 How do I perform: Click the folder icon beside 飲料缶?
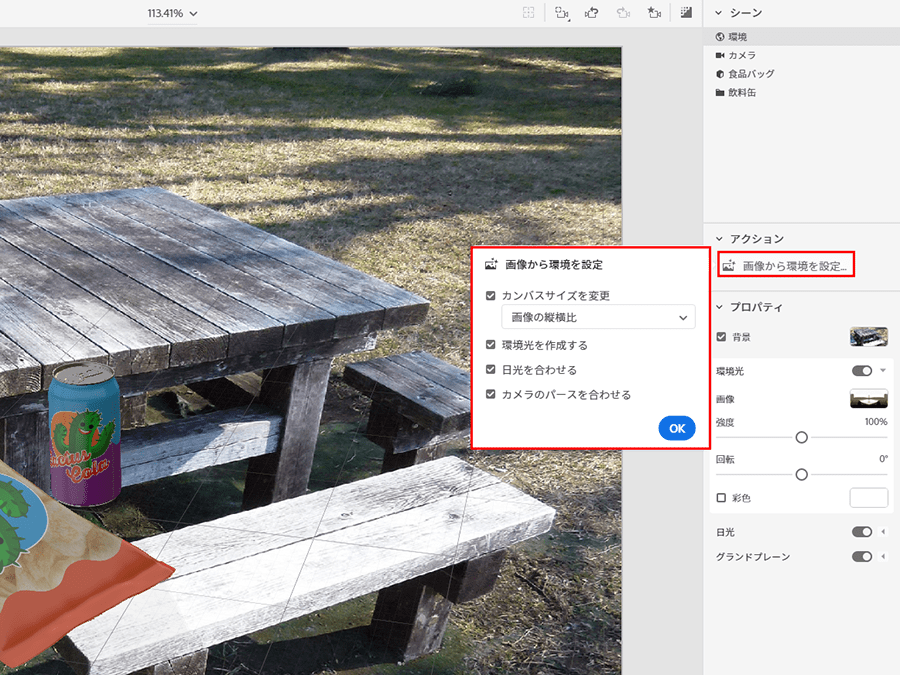(x=720, y=92)
